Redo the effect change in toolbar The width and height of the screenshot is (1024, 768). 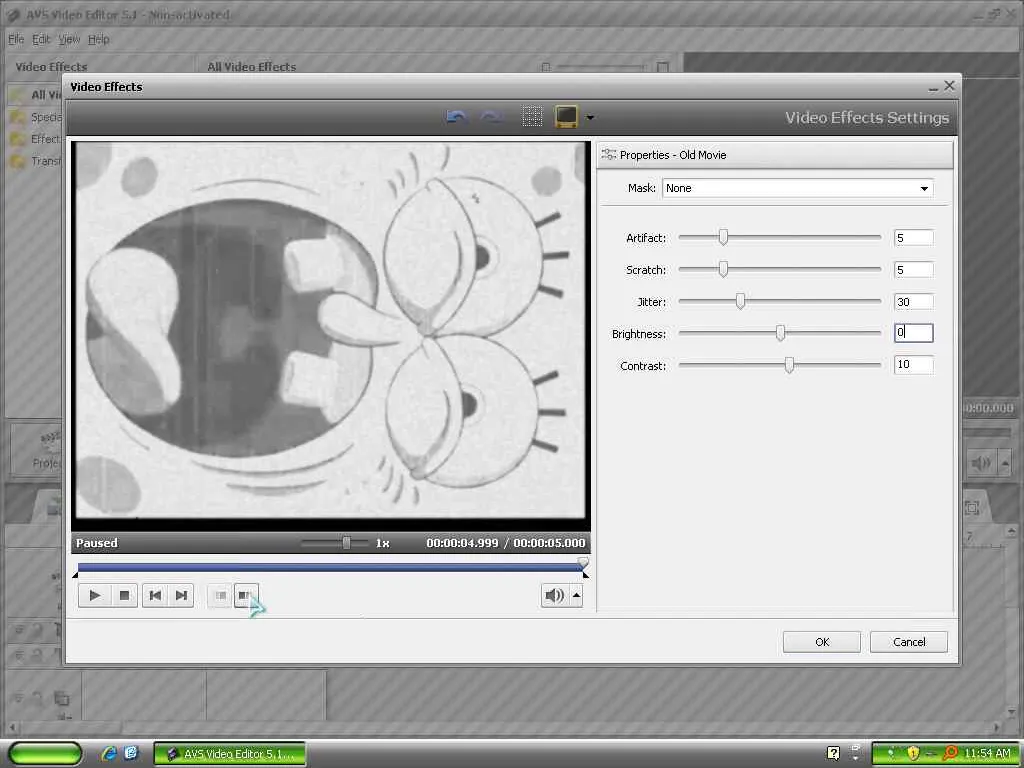(490, 117)
